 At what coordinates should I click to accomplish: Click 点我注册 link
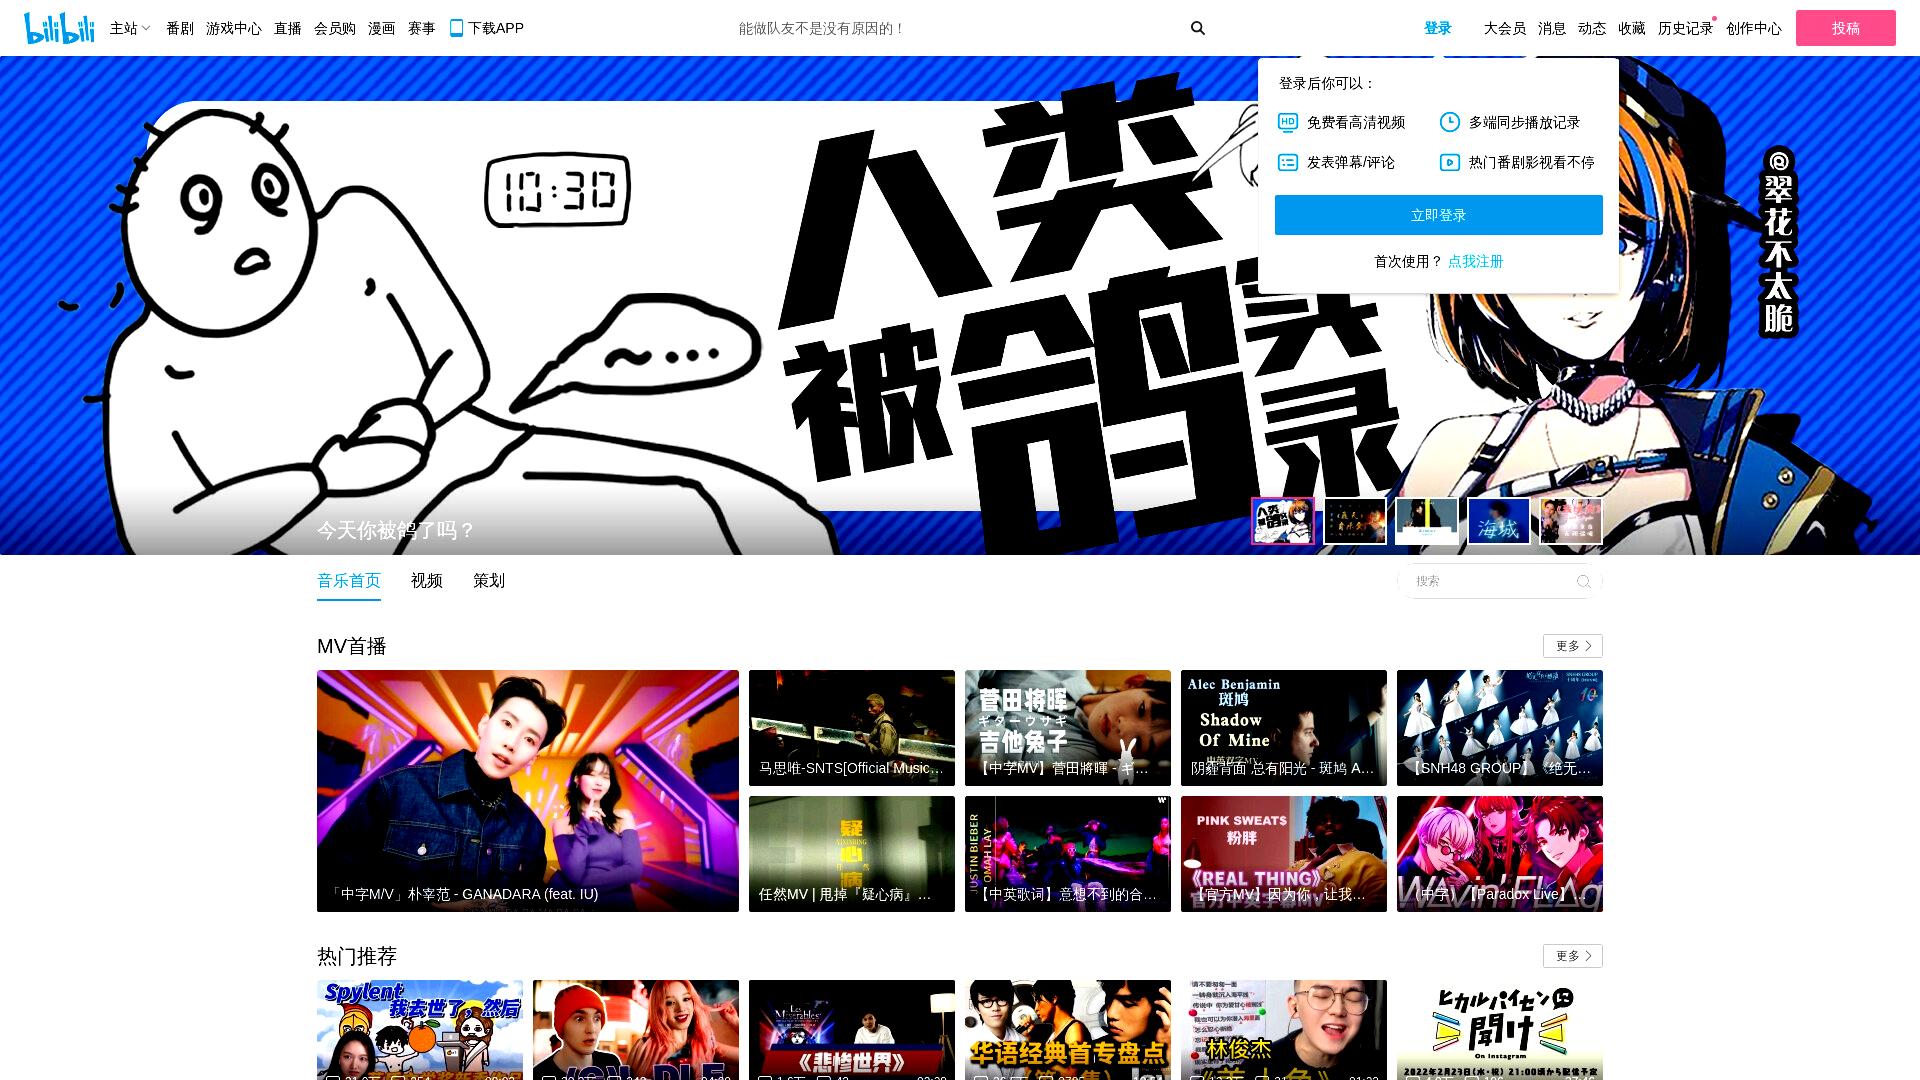coord(1476,261)
